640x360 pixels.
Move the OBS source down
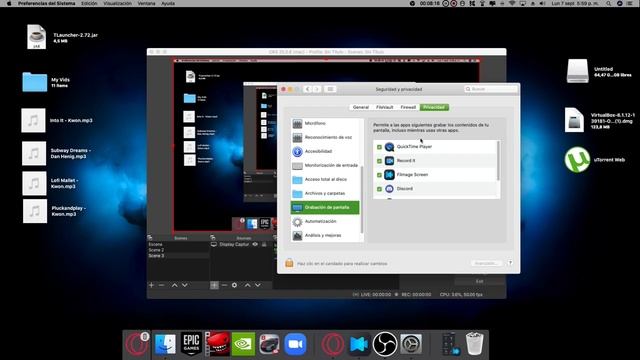[258, 285]
